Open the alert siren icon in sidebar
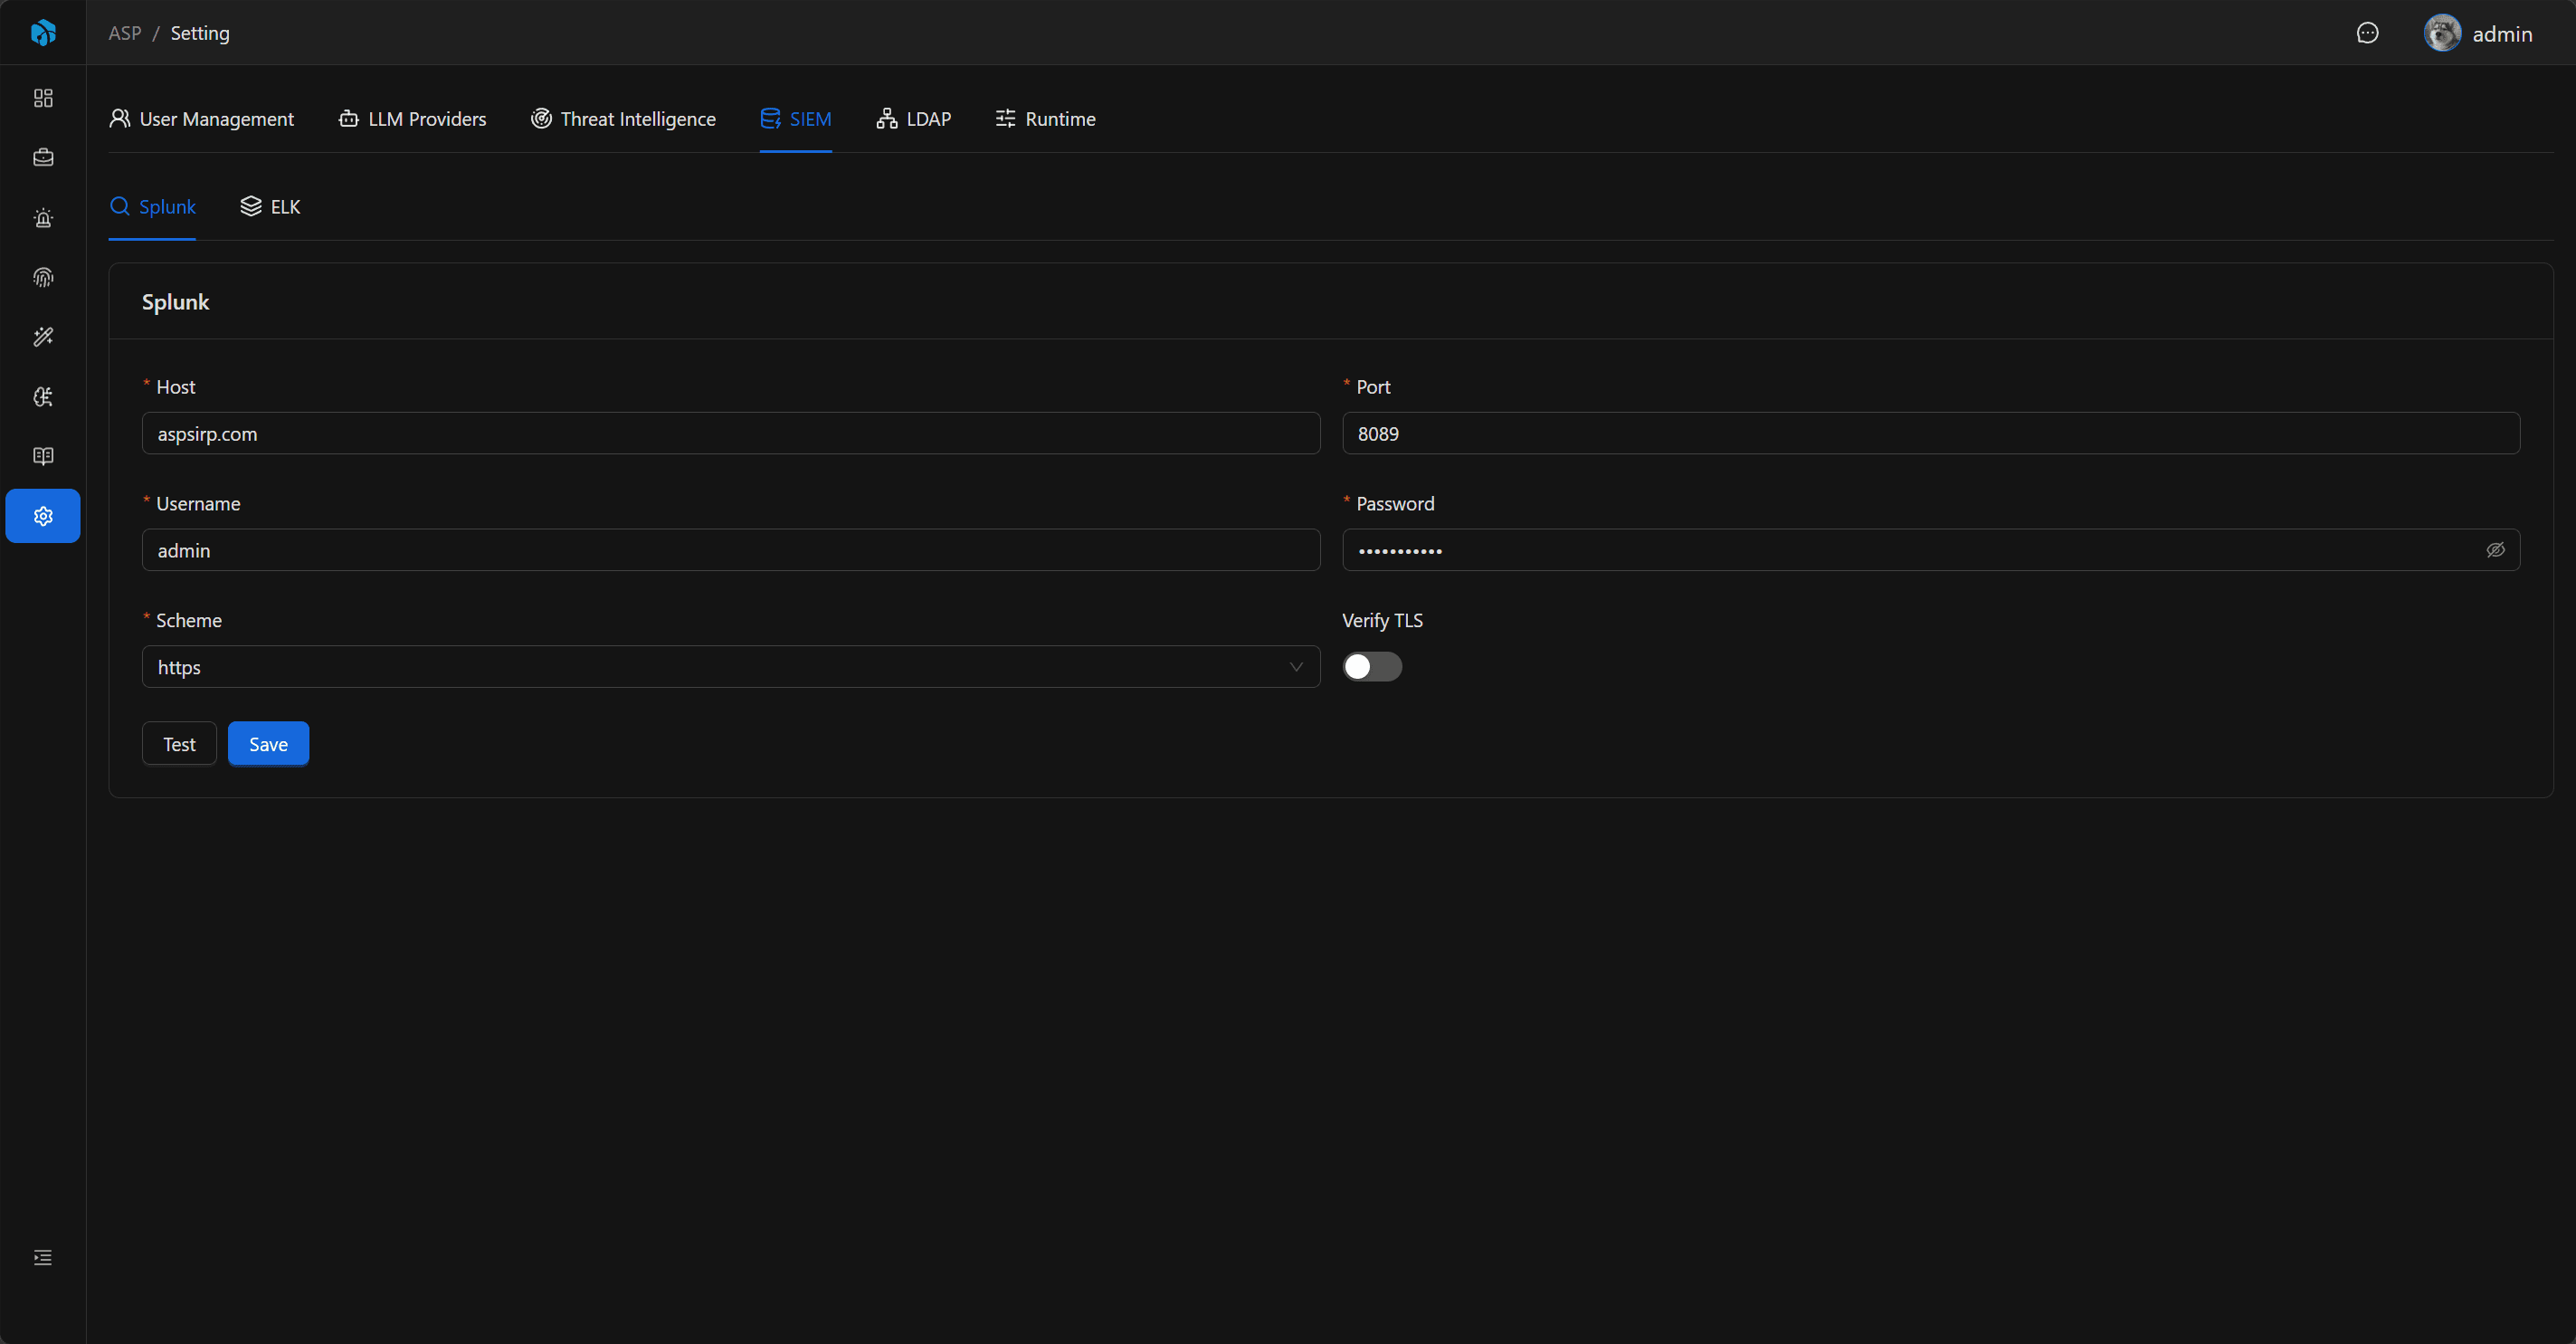This screenshot has height=1344, width=2576. pos(43,217)
